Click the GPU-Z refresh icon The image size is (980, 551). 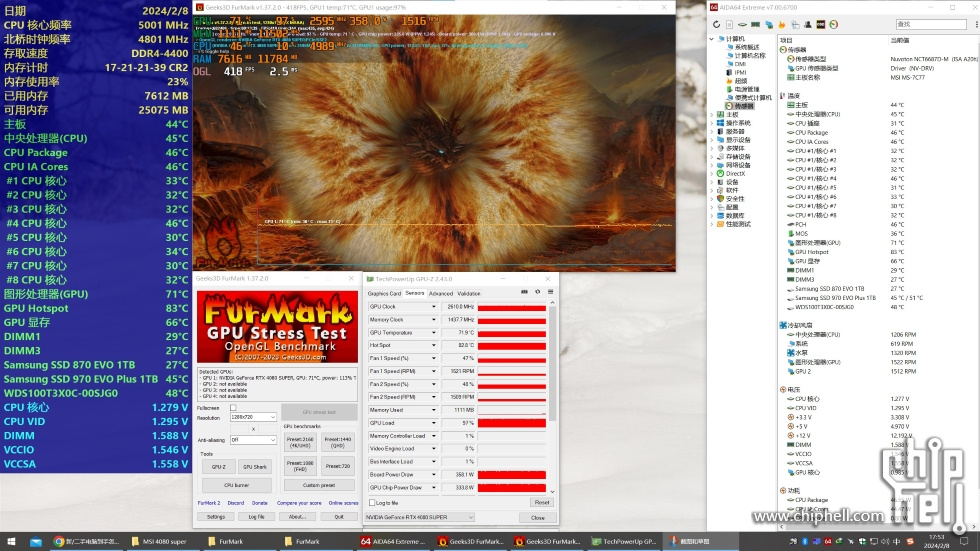(538, 292)
